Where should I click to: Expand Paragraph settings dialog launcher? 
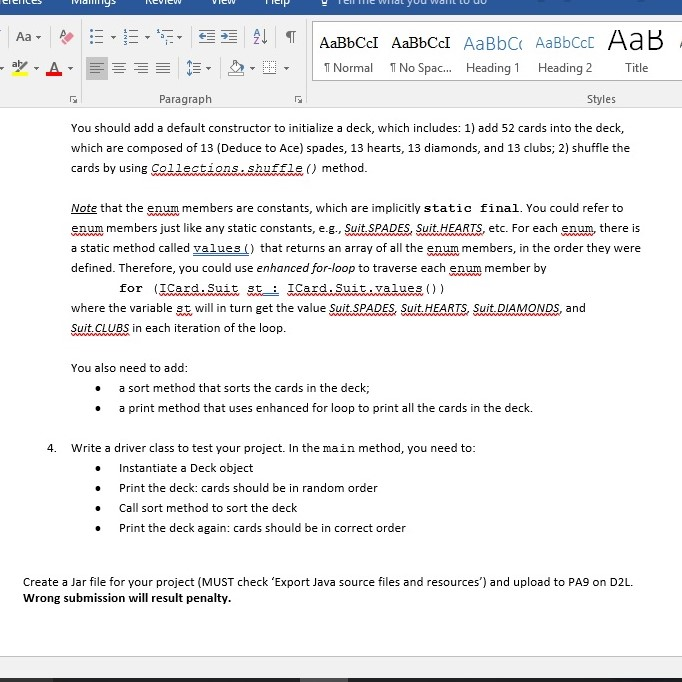click(x=296, y=99)
